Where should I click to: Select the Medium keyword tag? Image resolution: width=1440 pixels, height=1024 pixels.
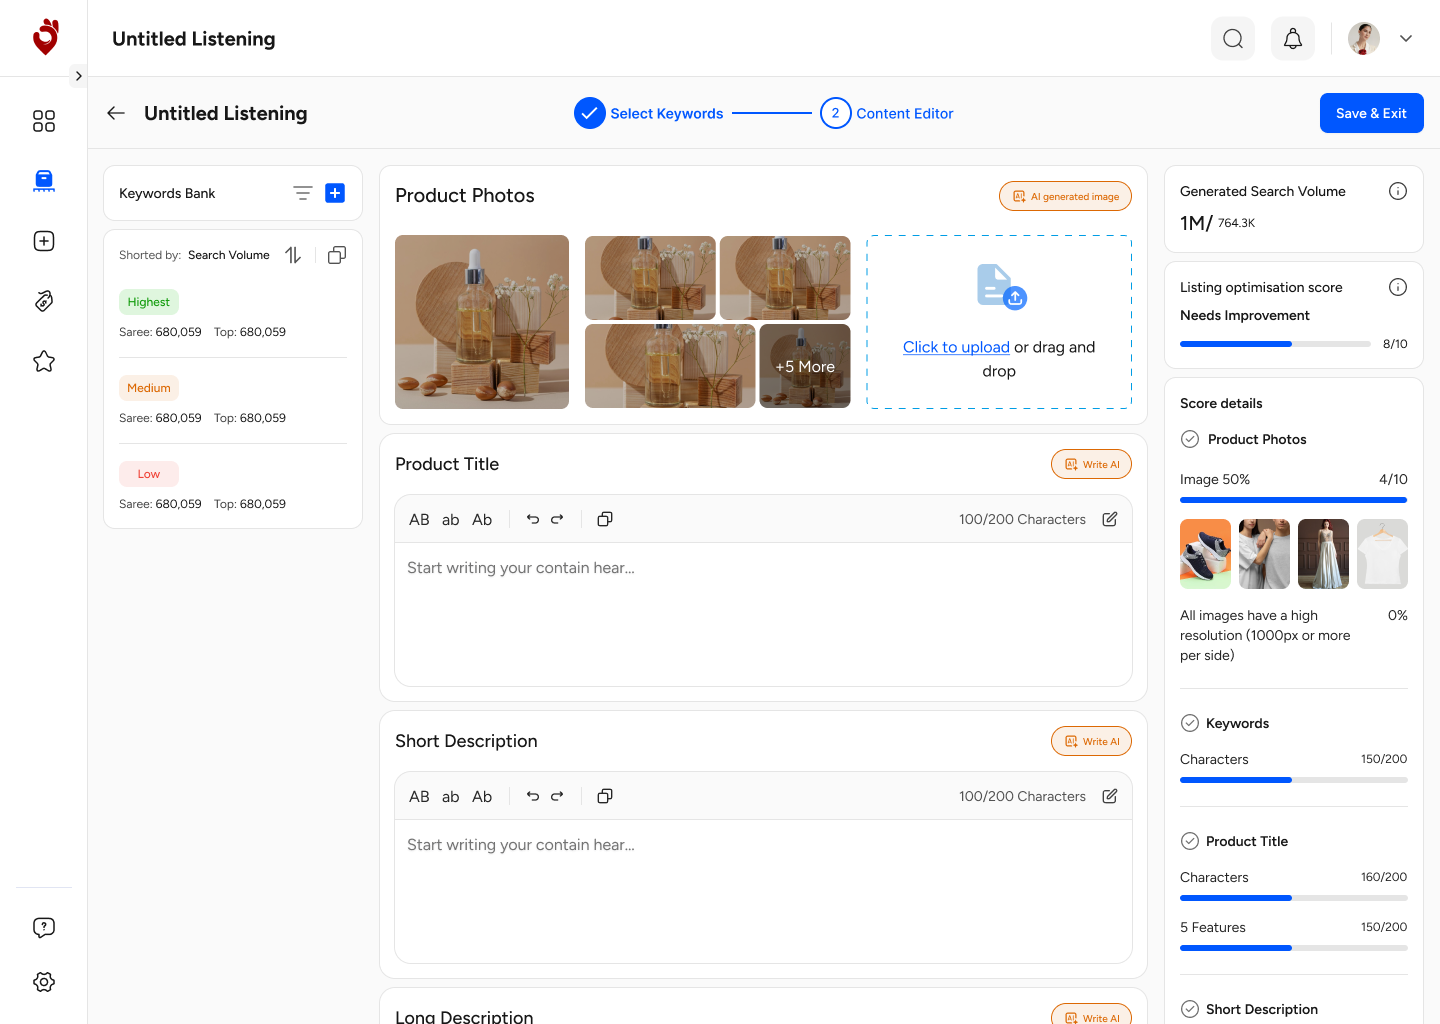[149, 388]
